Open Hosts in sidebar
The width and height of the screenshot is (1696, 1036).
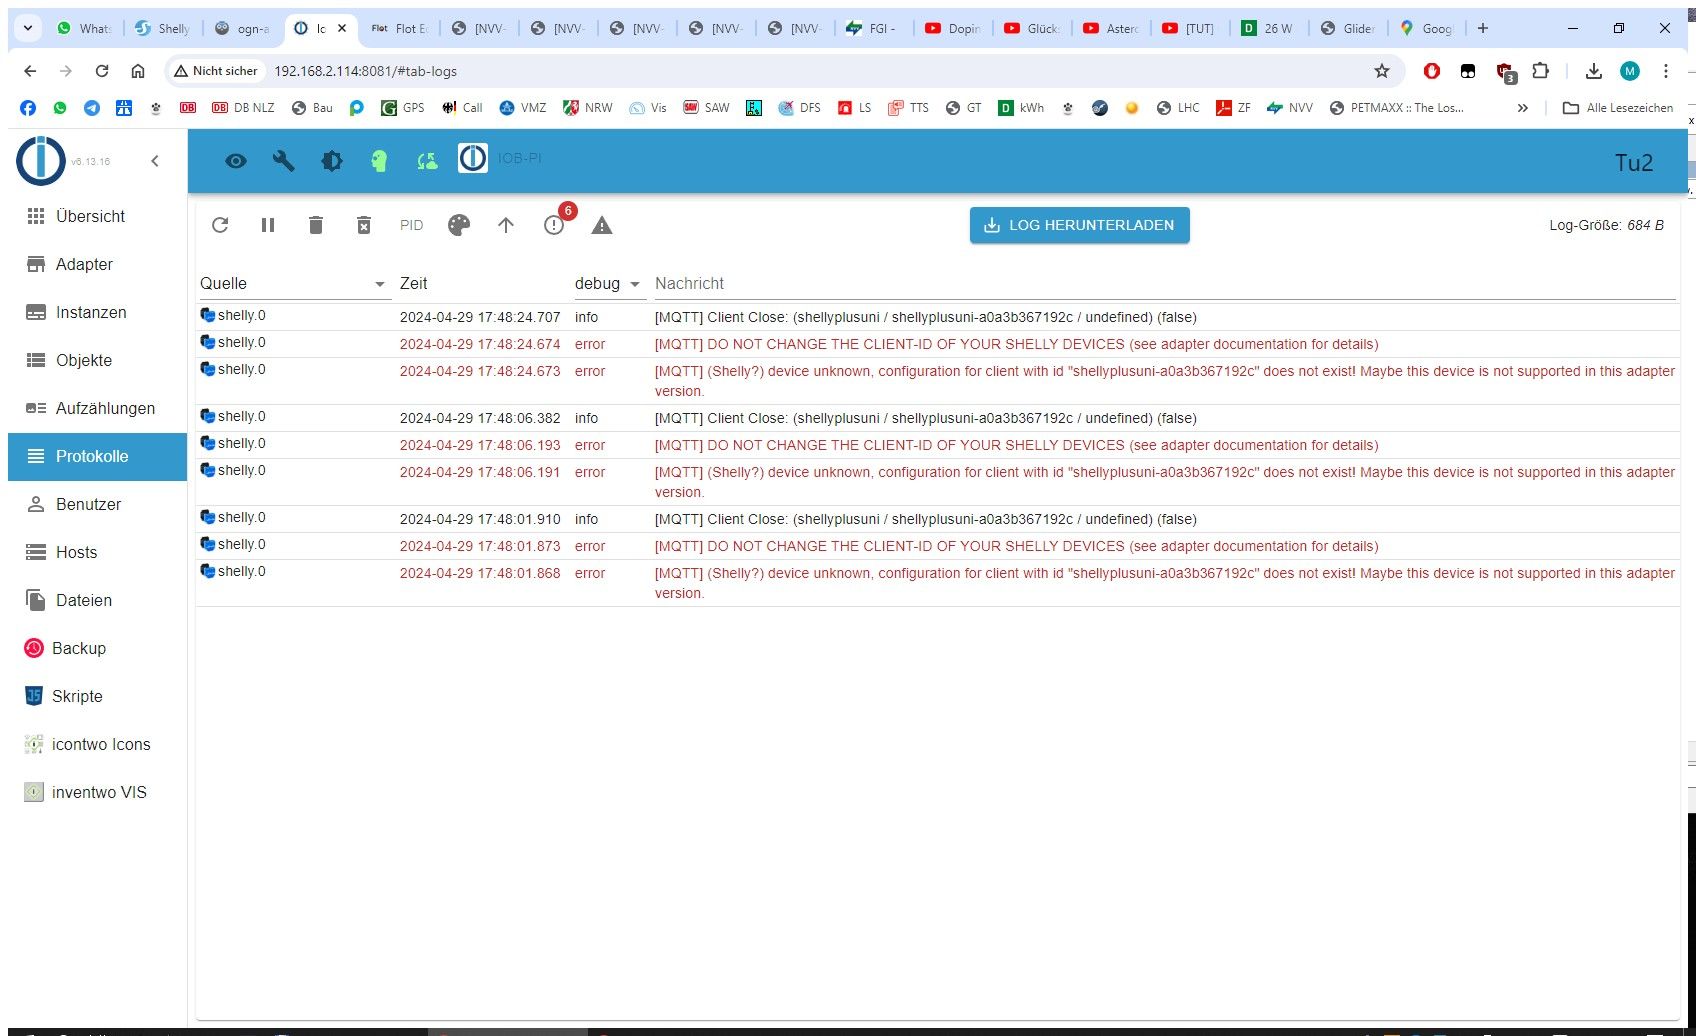pyautogui.click(x=97, y=552)
